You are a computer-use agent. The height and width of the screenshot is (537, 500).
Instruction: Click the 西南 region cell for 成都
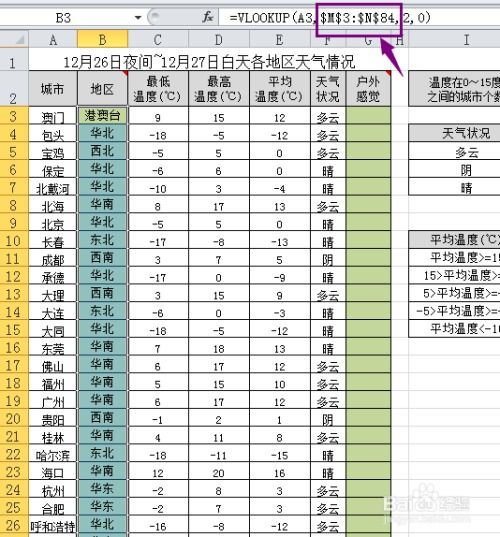pyautogui.click(x=102, y=258)
